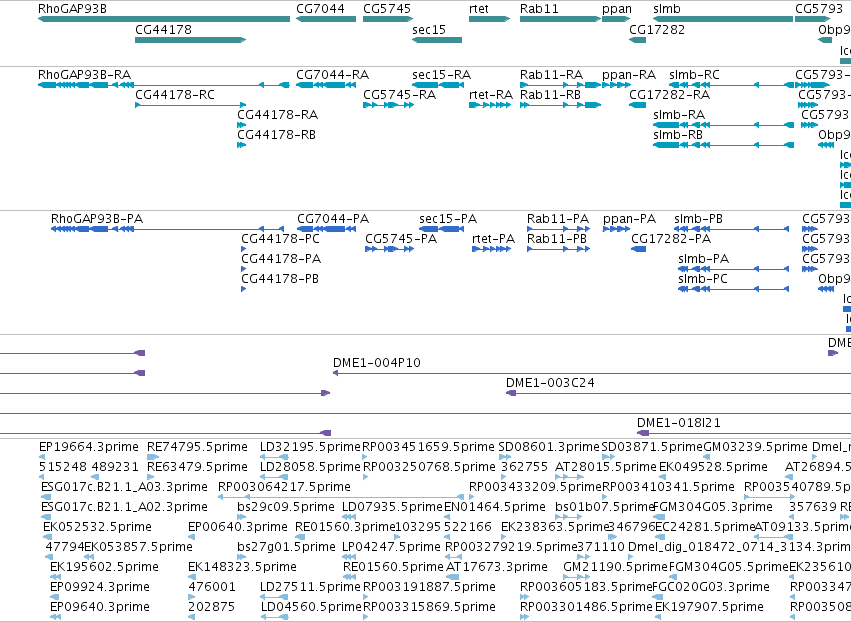
Task: Select transcript sec15-RA label
Action: [x=441, y=74]
